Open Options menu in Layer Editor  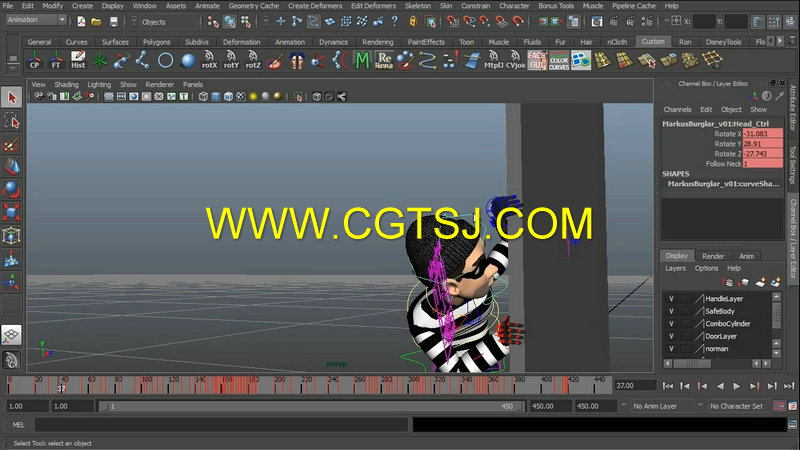706,268
